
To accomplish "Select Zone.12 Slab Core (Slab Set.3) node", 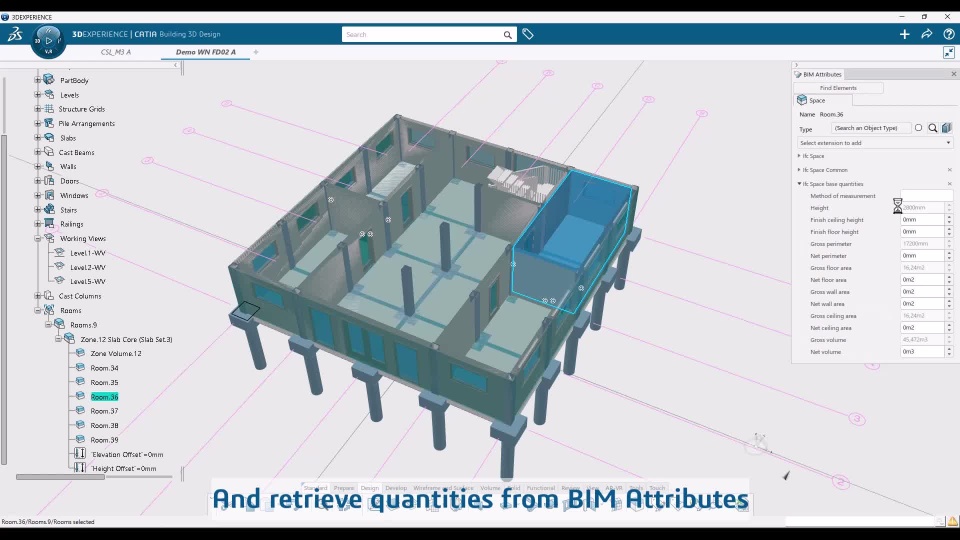I will pos(126,339).
